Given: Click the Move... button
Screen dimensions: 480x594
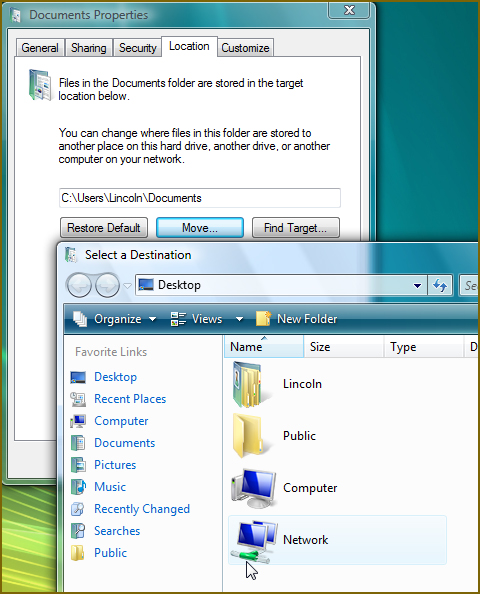Looking at the screenshot, I should click(x=200, y=228).
